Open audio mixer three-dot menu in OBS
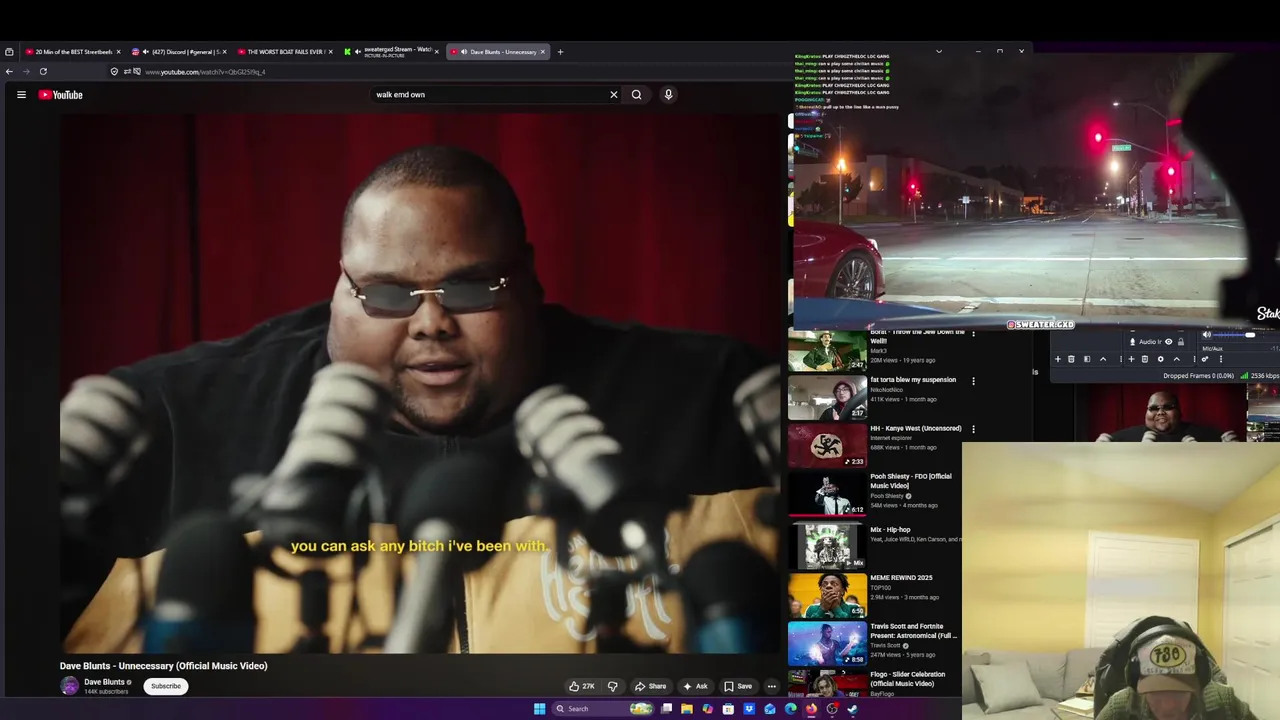The width and height of the screenshot is (1280, 720). (x=1221, y=359)
